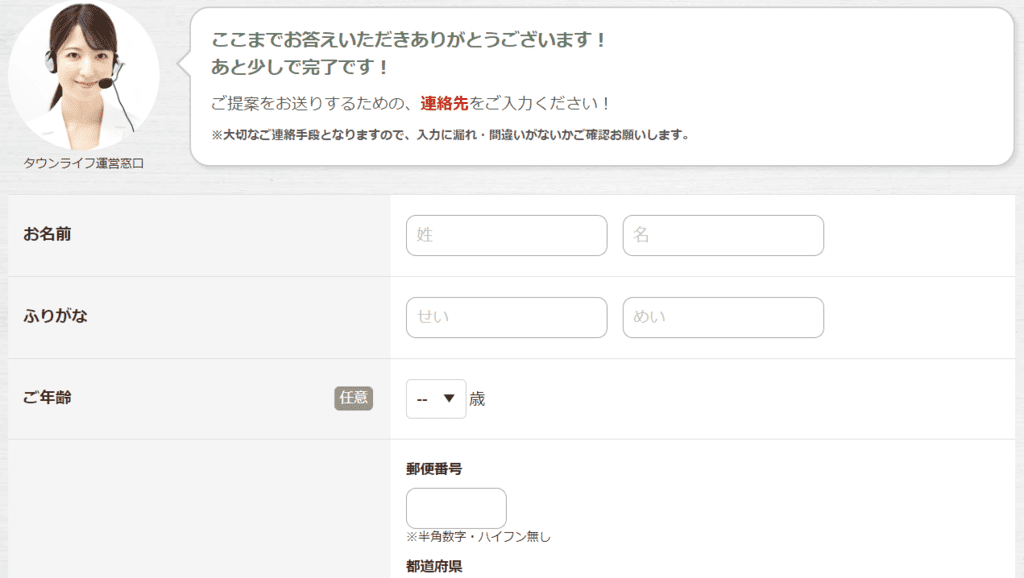Click the operator avatar photo
This screenshot has width=1024, height=578.
[x=84, y=77]
